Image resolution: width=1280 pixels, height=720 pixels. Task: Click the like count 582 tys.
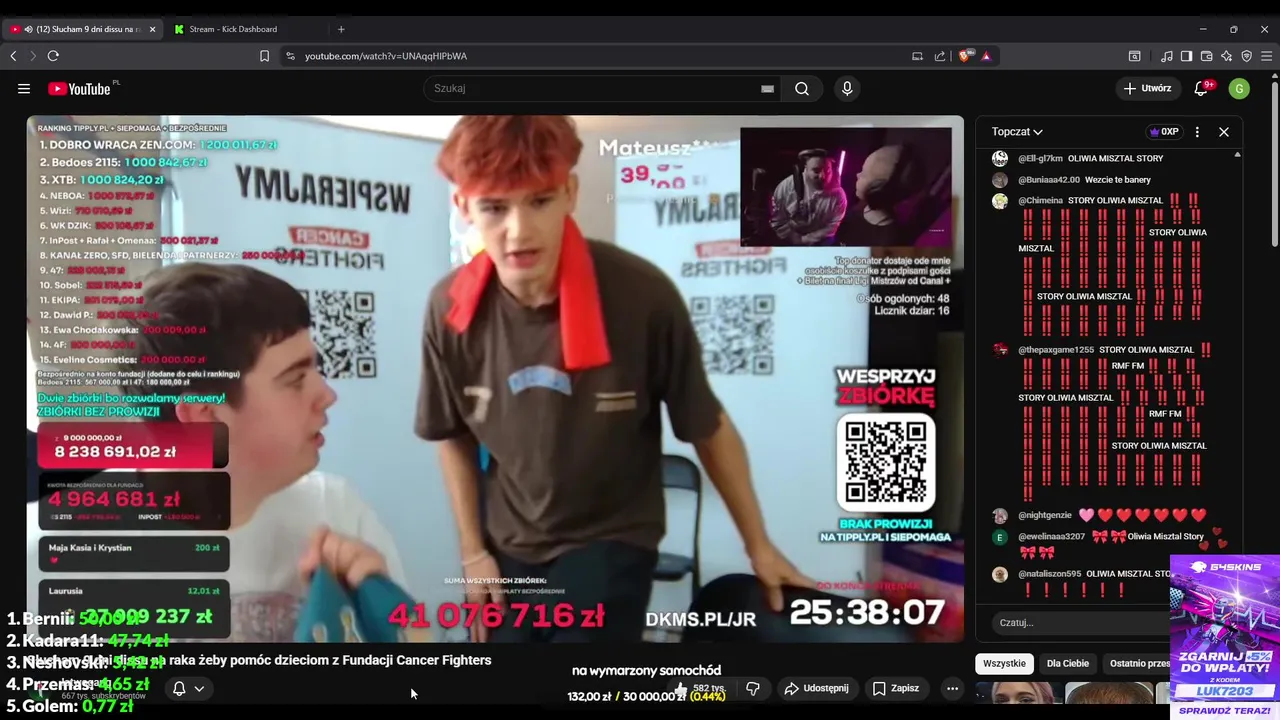(700, 688)
